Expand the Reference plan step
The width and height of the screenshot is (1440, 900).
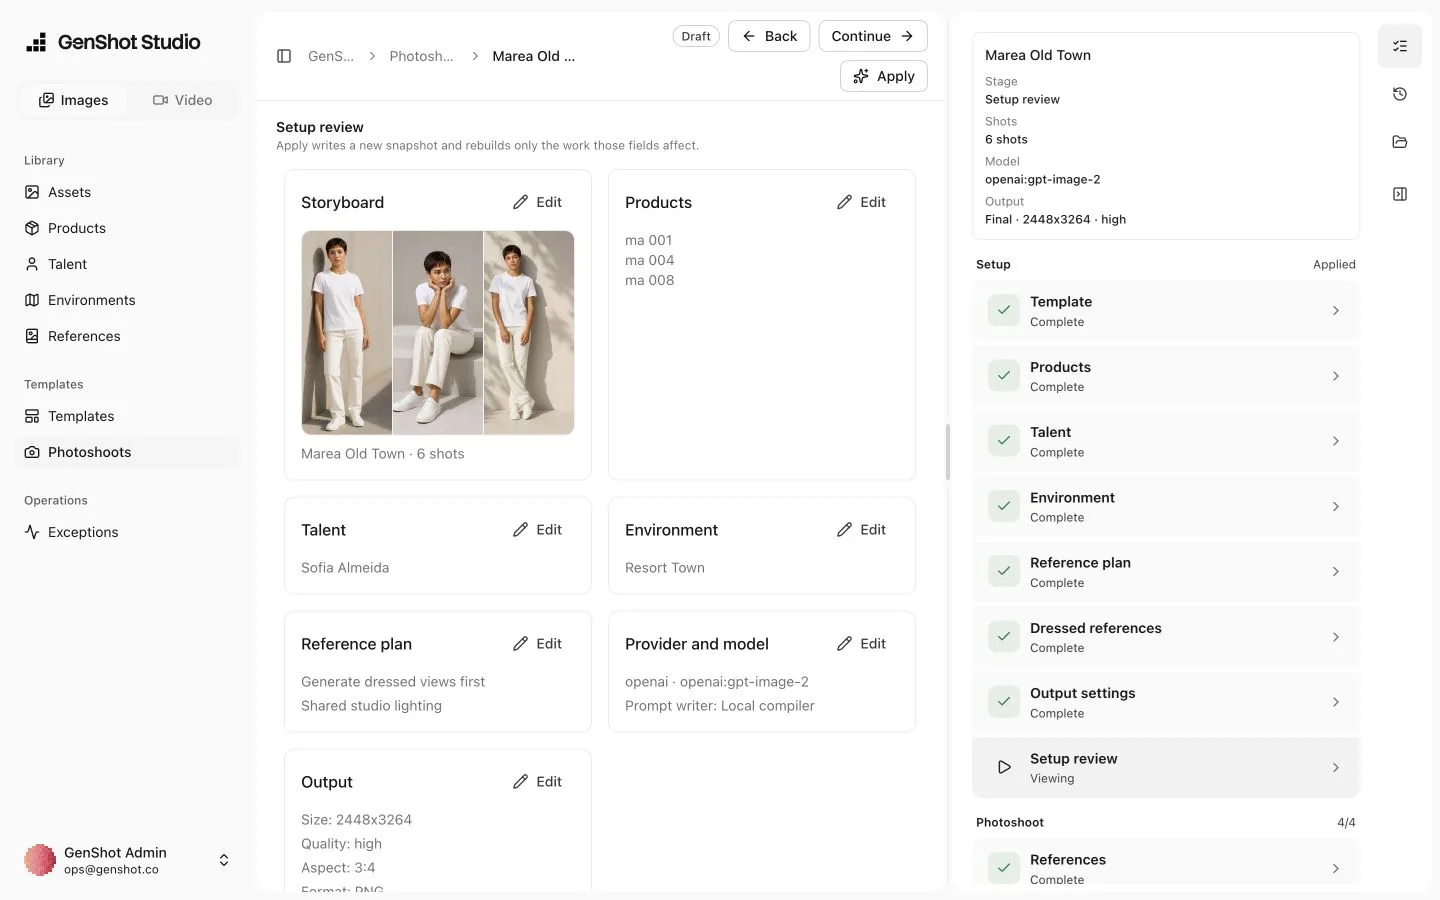1166,572
